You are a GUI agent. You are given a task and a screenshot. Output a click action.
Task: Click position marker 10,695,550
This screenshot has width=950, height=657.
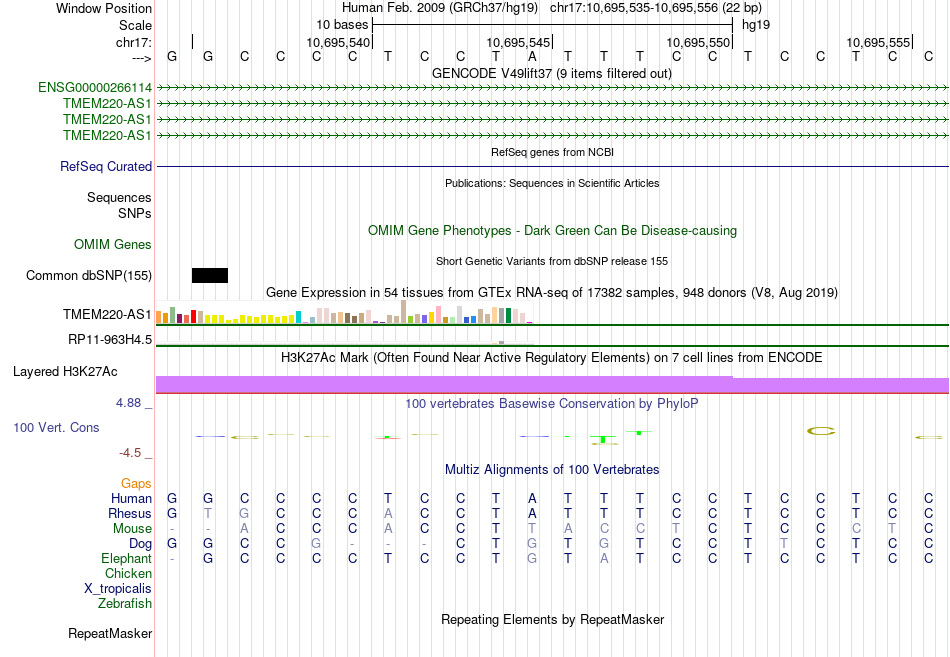coord(698,42)
